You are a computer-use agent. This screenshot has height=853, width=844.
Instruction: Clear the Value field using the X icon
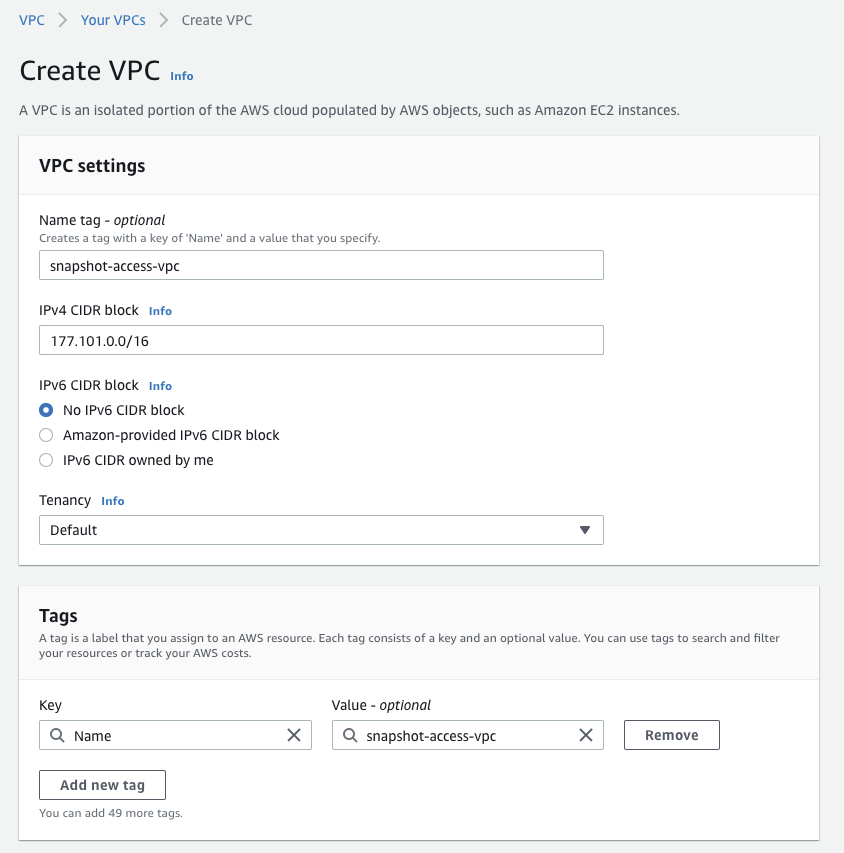(586, 735)
